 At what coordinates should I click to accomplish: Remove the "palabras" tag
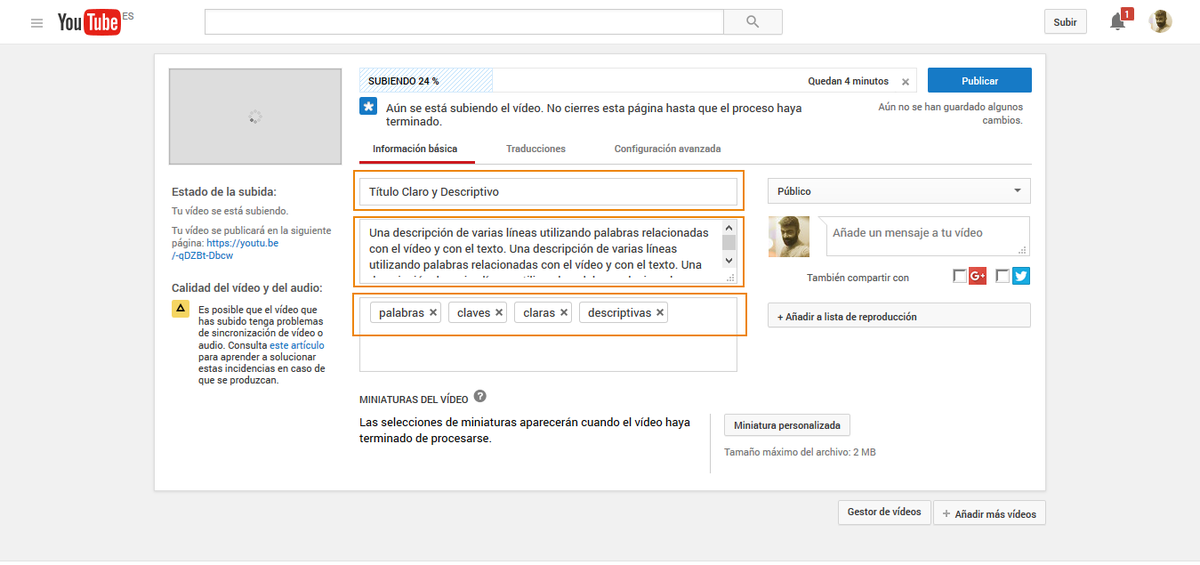(x=433, y=313)
